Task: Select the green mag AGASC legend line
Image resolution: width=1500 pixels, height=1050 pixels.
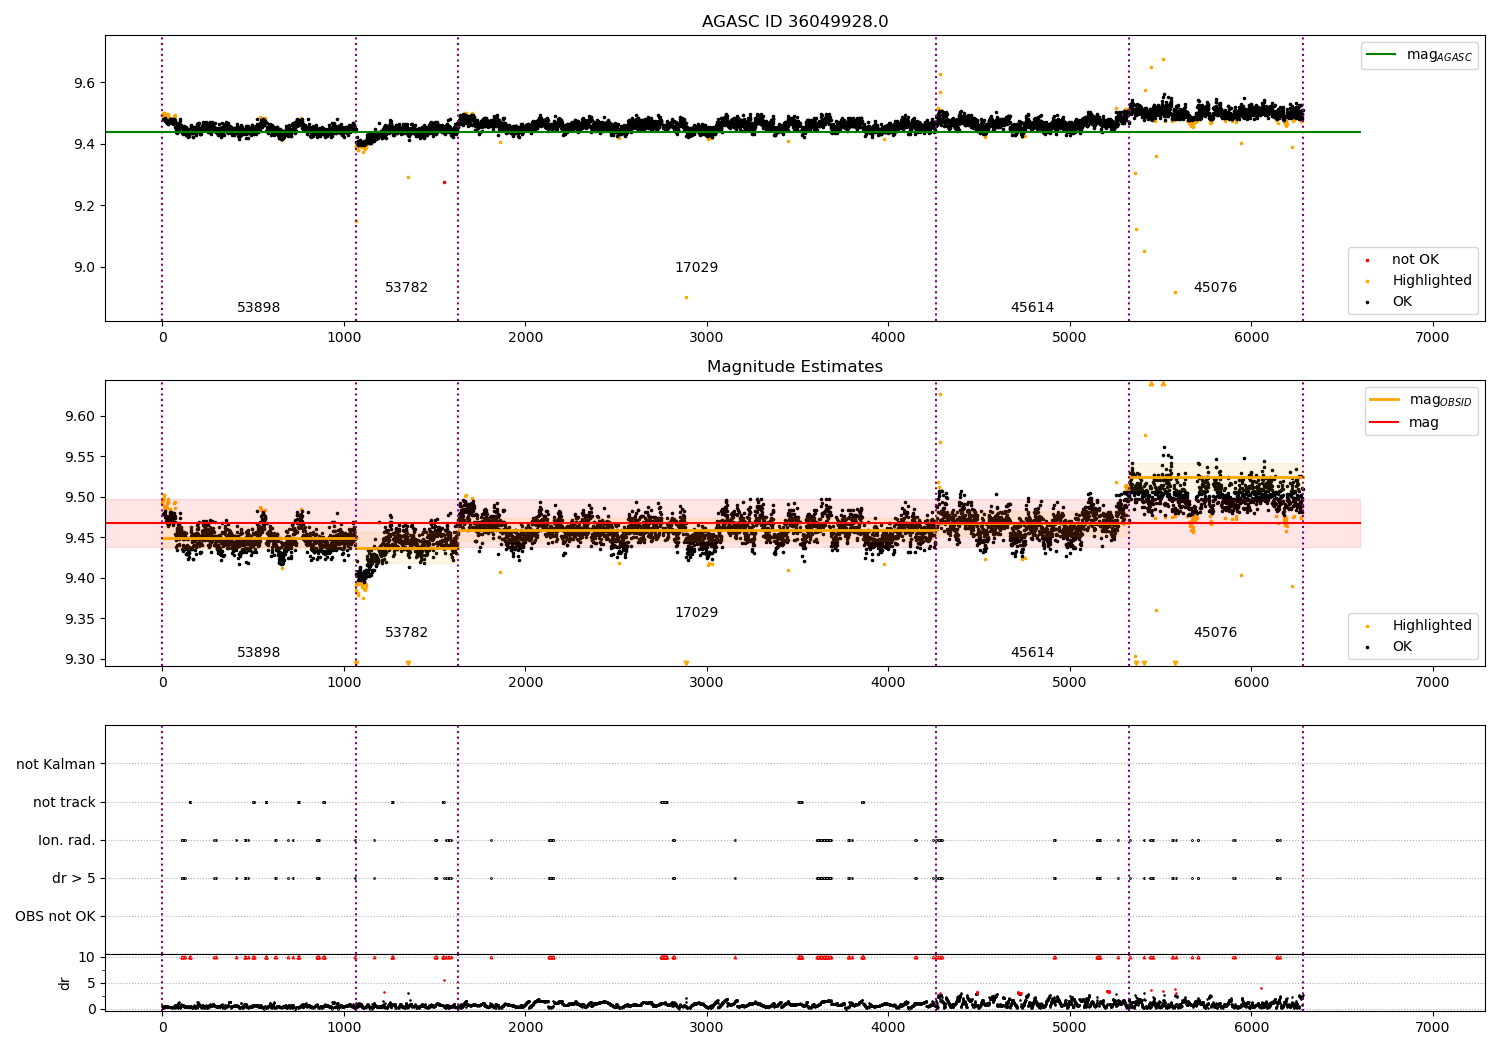Action: 1382,55
